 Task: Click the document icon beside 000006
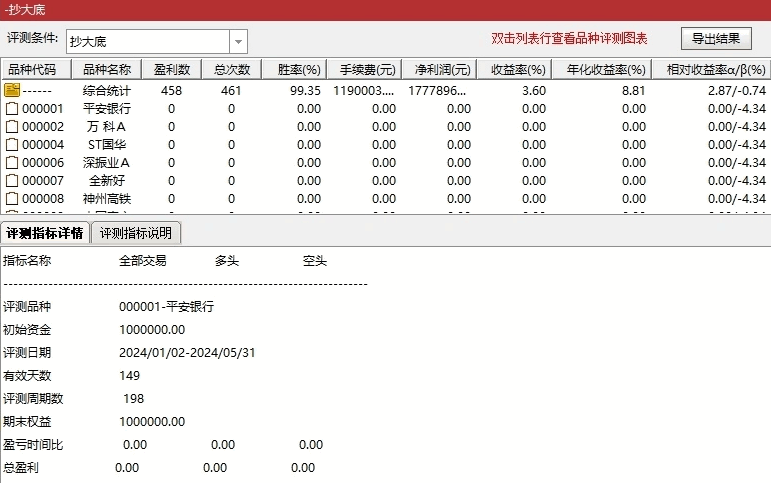(12, 162)
